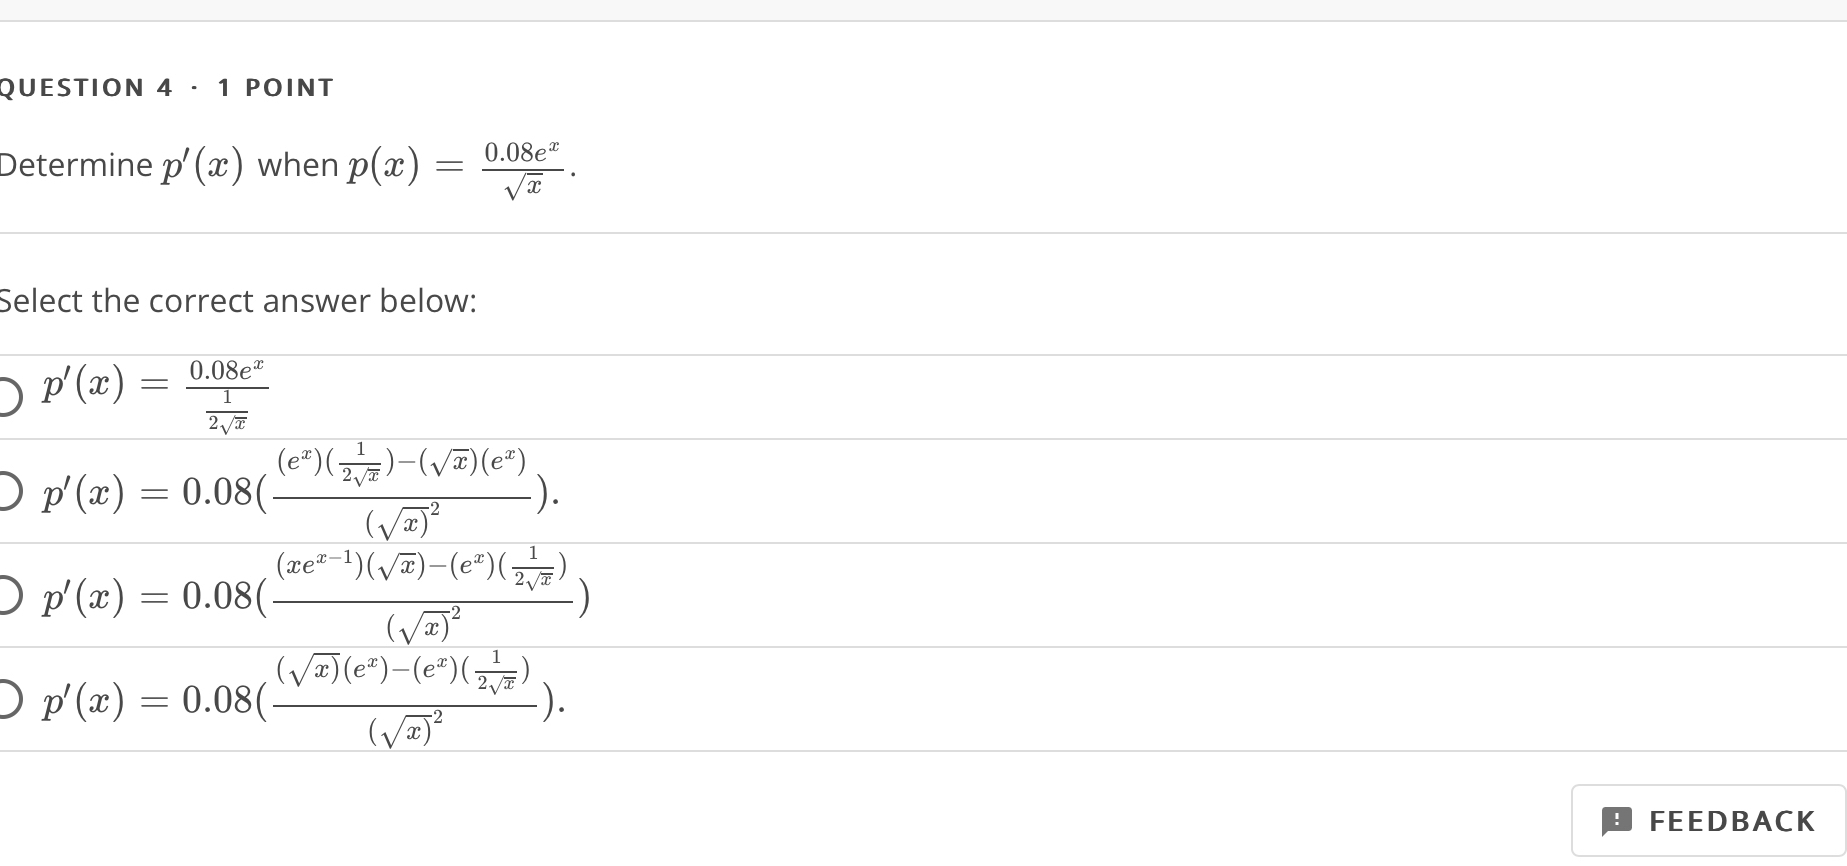Select the second answer option radio button
Screen dimensions: 1847x866
point(6,492)
